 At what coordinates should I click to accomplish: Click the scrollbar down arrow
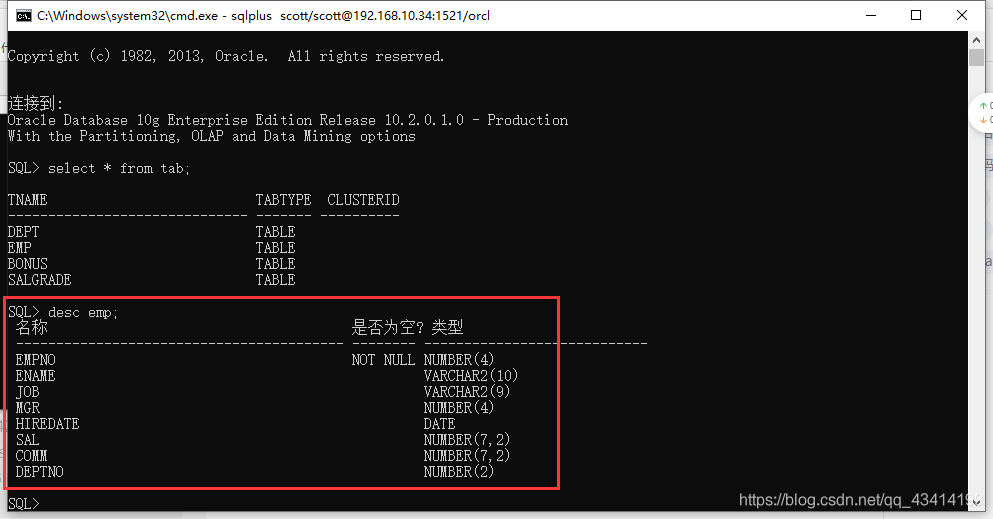(x=976, y=503)
